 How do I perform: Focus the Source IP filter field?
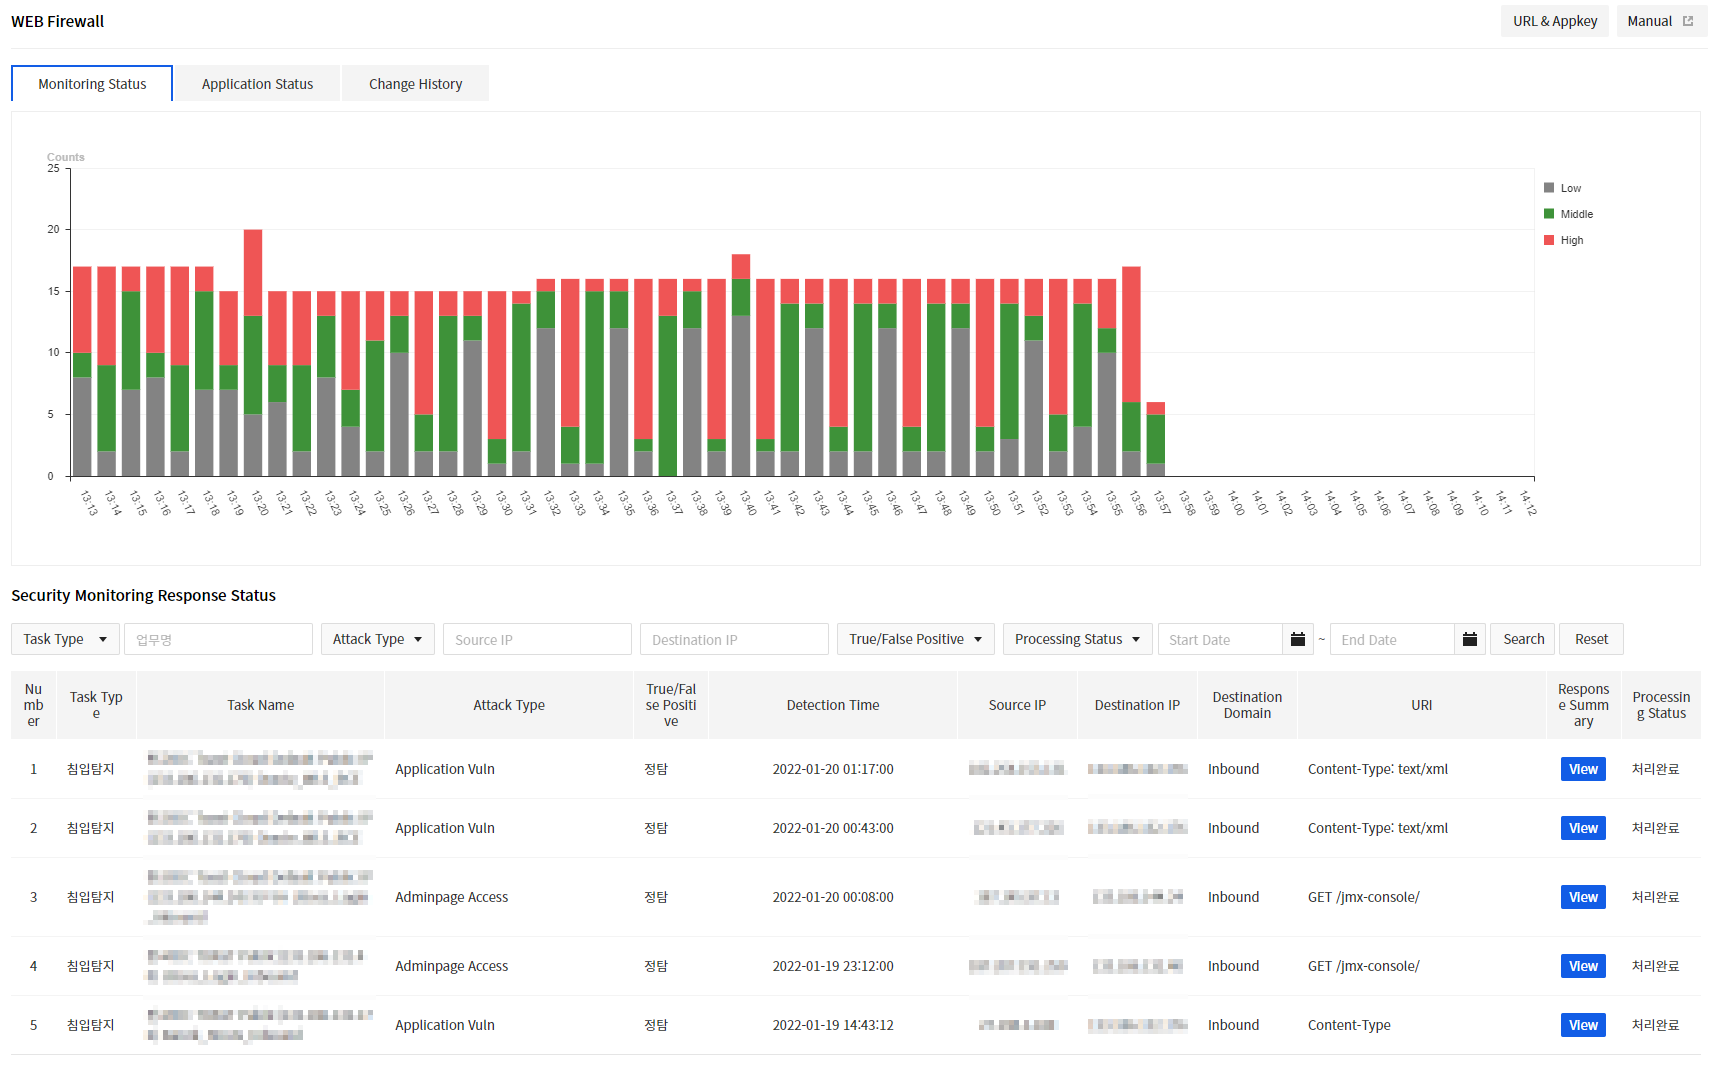click(537, 639)
